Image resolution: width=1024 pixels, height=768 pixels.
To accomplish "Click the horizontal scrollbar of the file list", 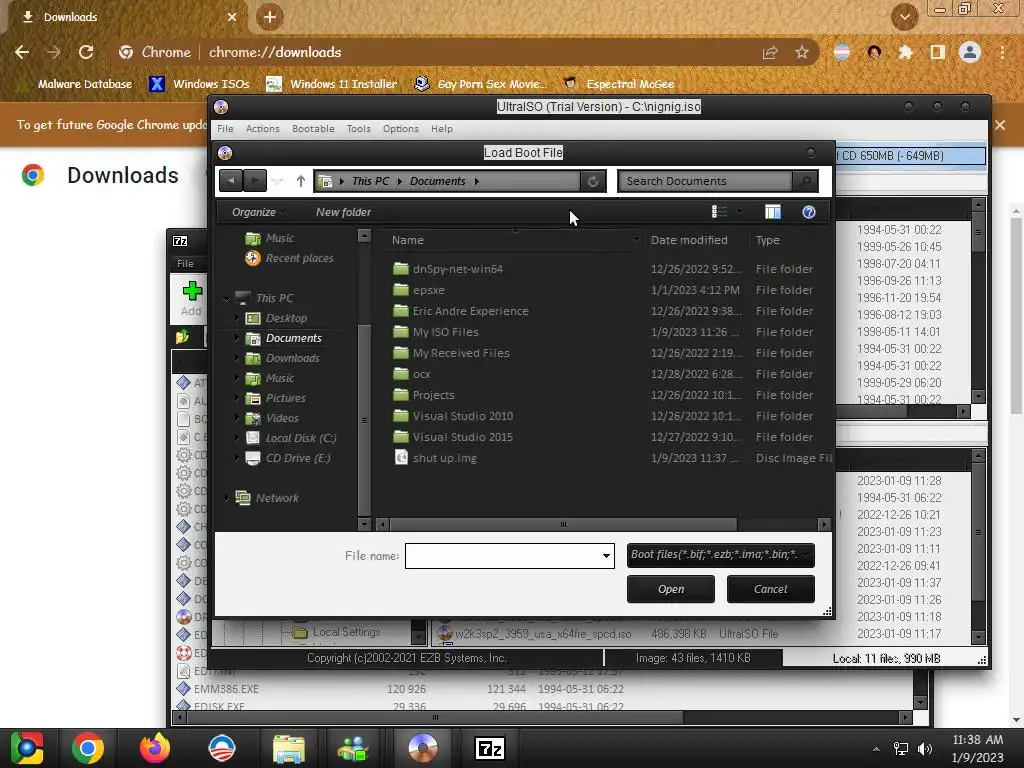I will [x=563, y=524].
